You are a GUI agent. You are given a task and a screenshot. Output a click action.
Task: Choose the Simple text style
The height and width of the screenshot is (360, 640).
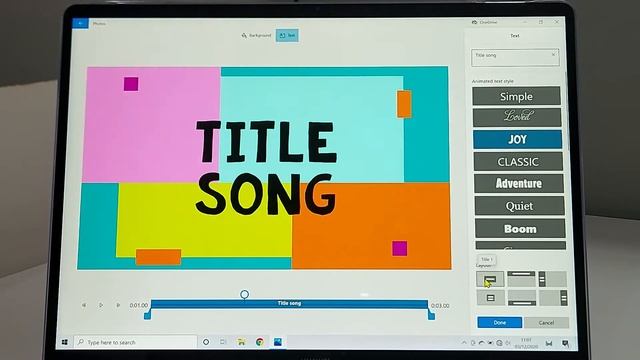pos(516,96)
